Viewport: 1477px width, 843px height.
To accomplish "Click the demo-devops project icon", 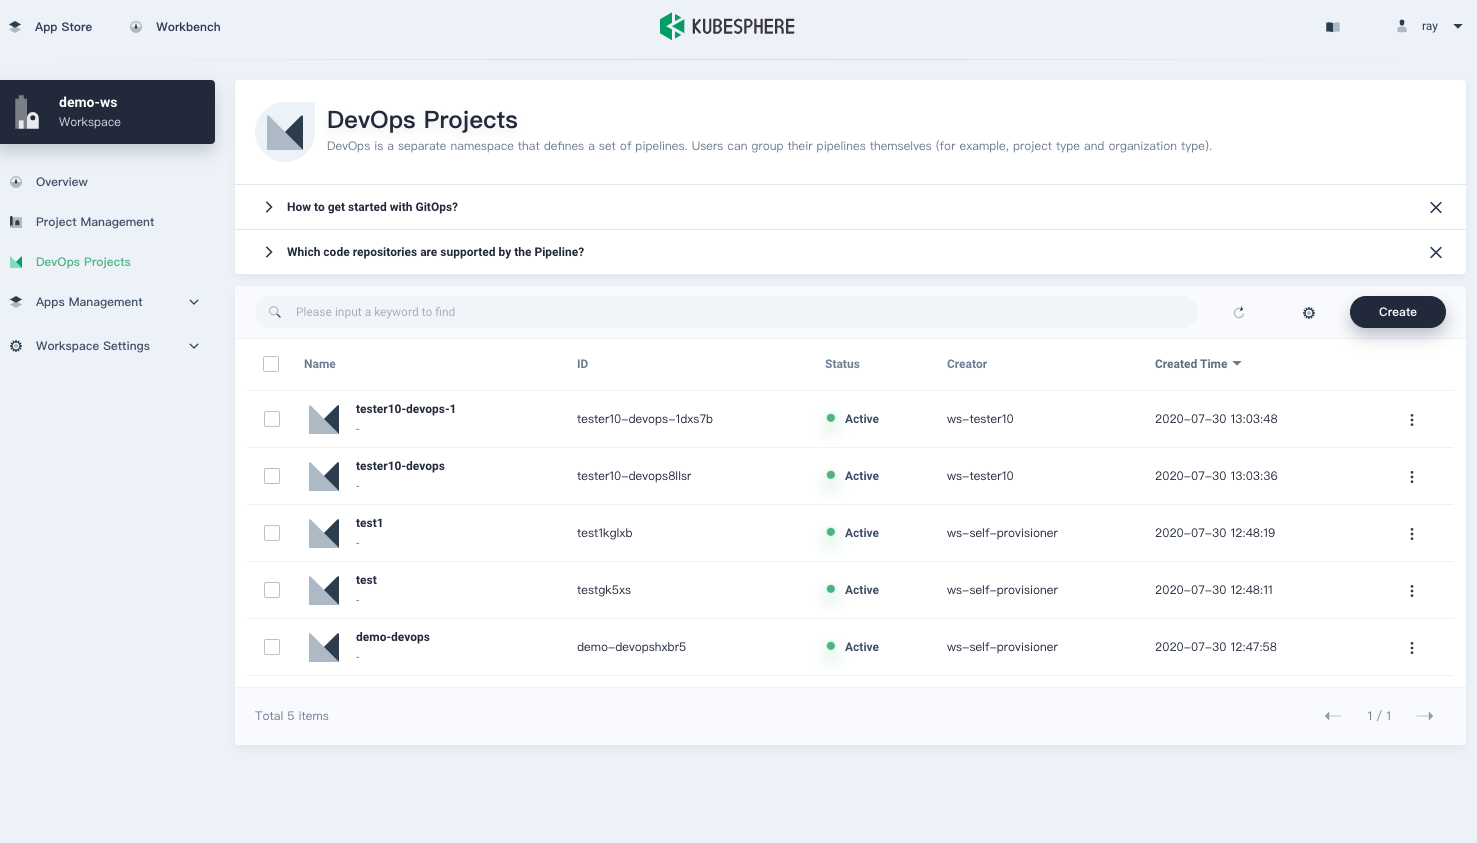I will coord(324,647).
